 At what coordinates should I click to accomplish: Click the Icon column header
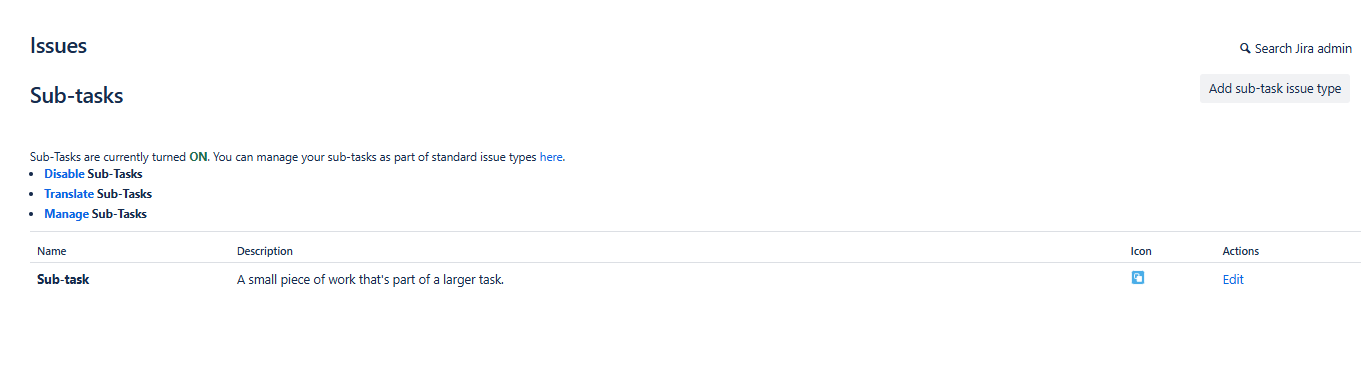[1141, 251]
